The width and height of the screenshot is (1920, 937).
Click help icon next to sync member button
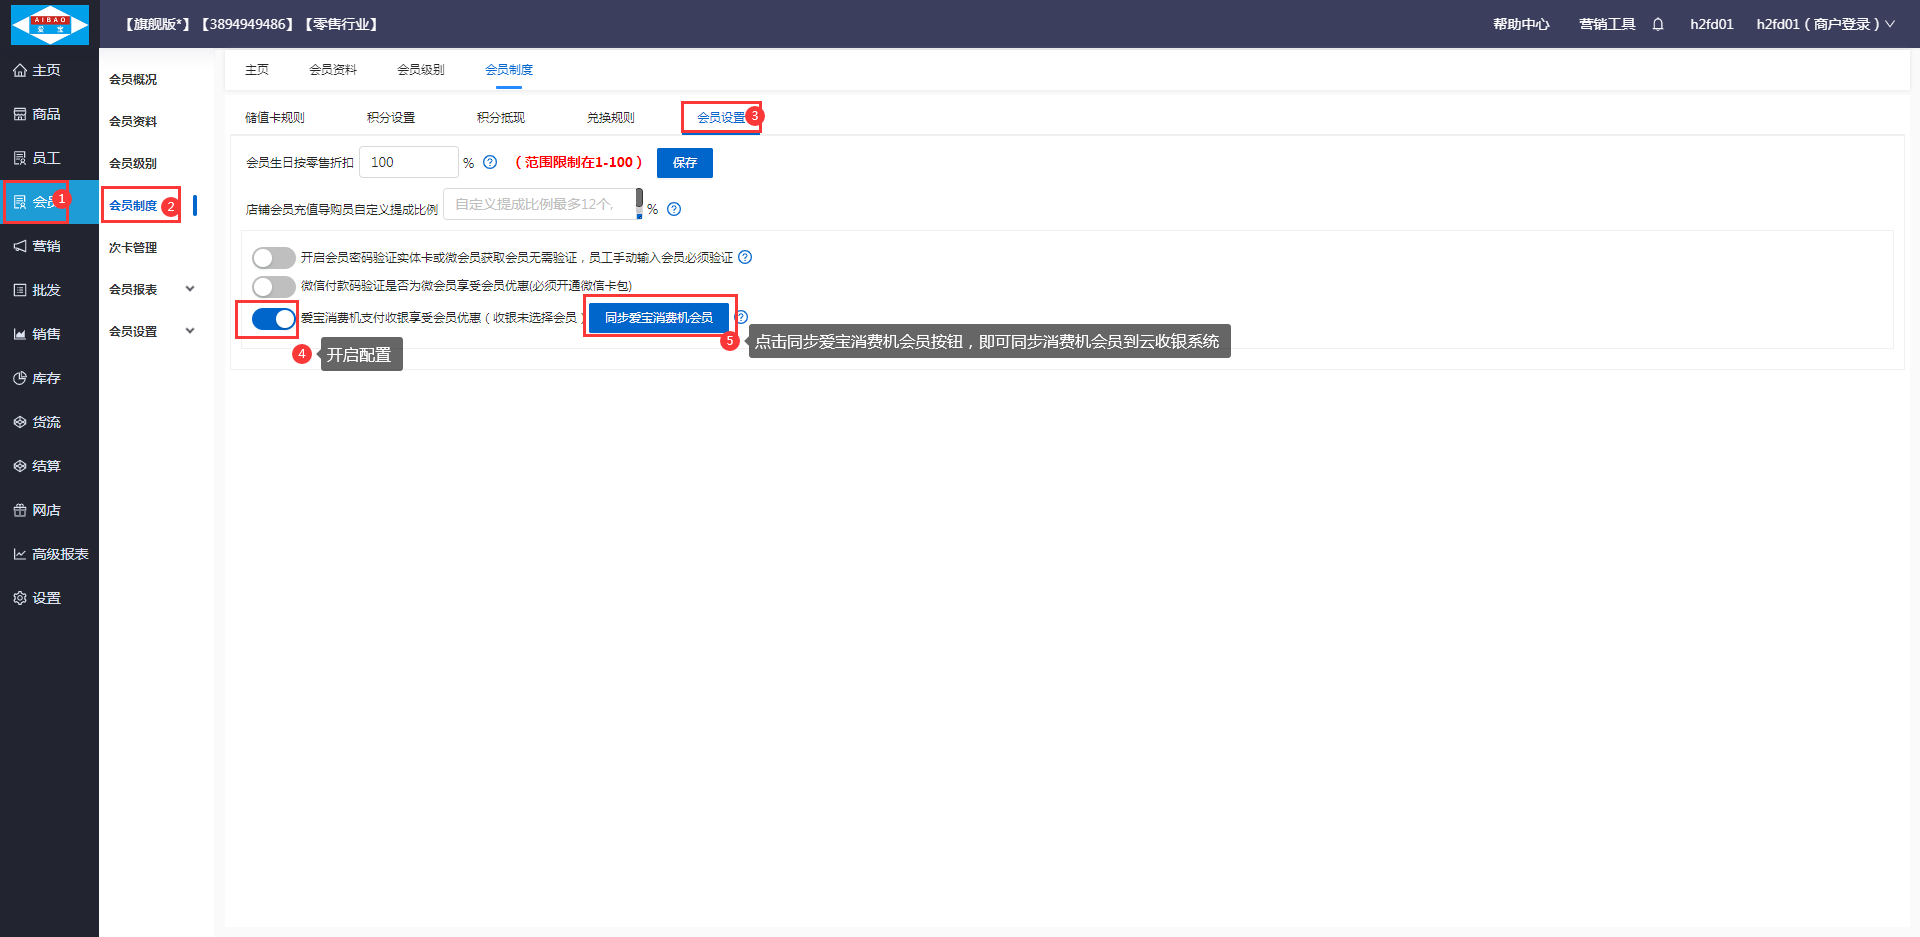(742, 317)
